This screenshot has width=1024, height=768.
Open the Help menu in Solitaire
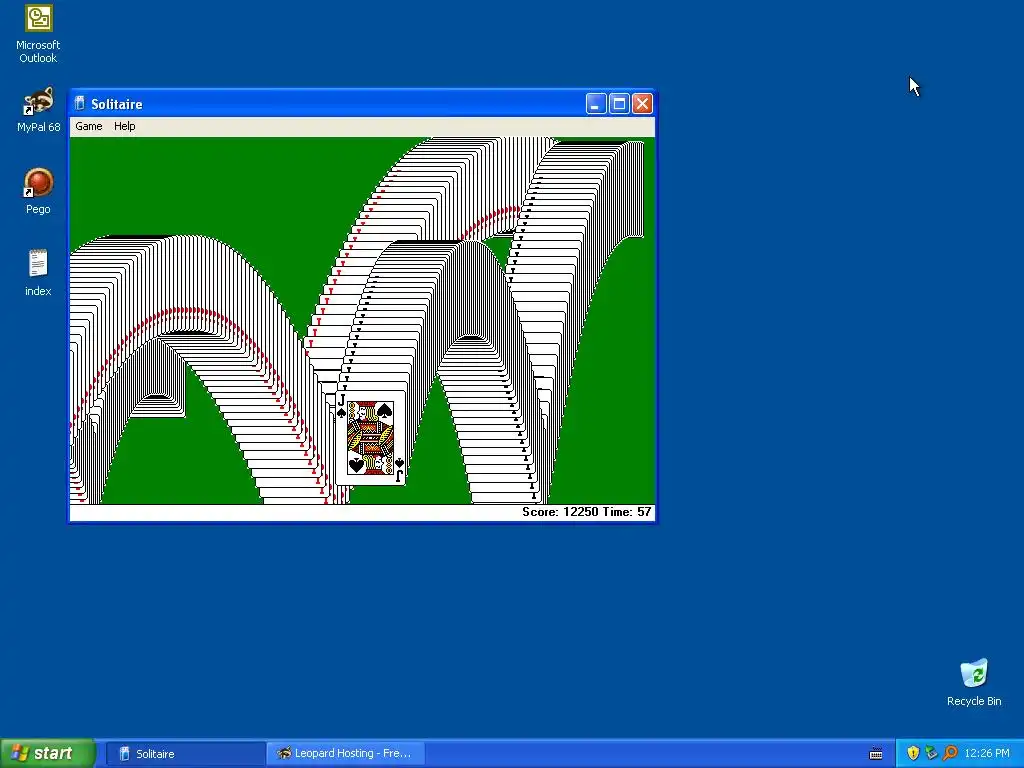125,126
